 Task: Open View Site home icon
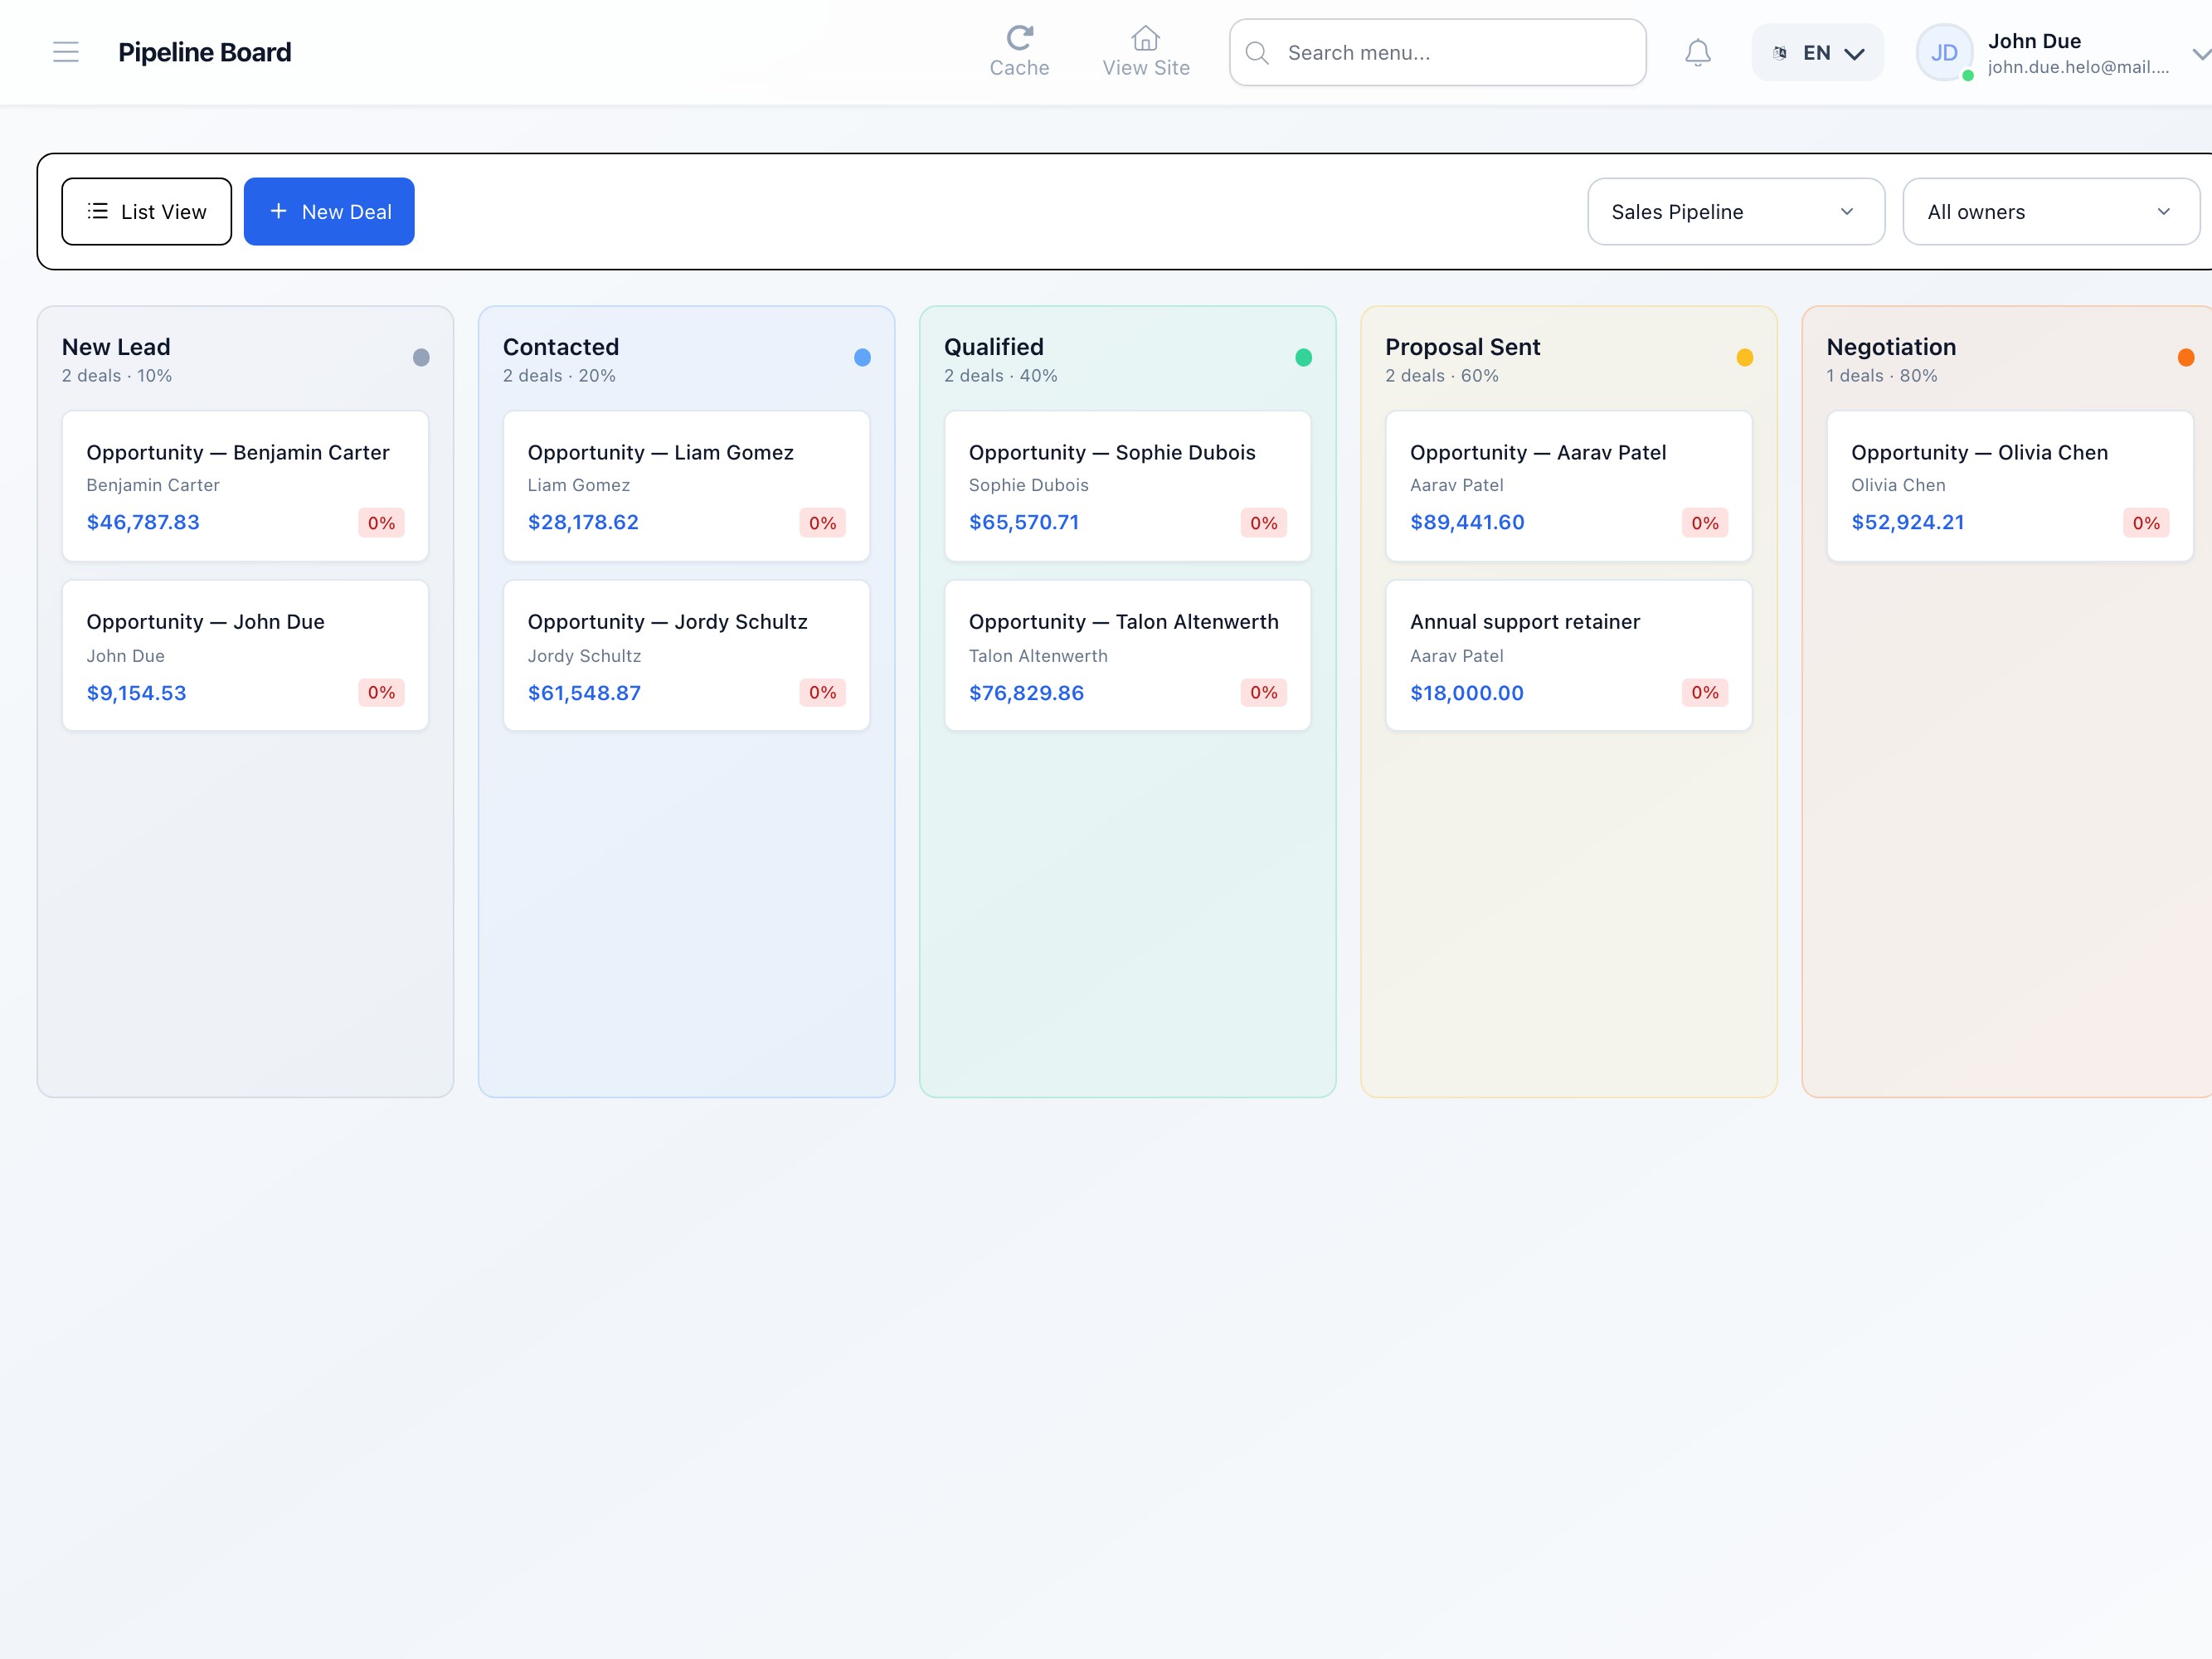1146,38
